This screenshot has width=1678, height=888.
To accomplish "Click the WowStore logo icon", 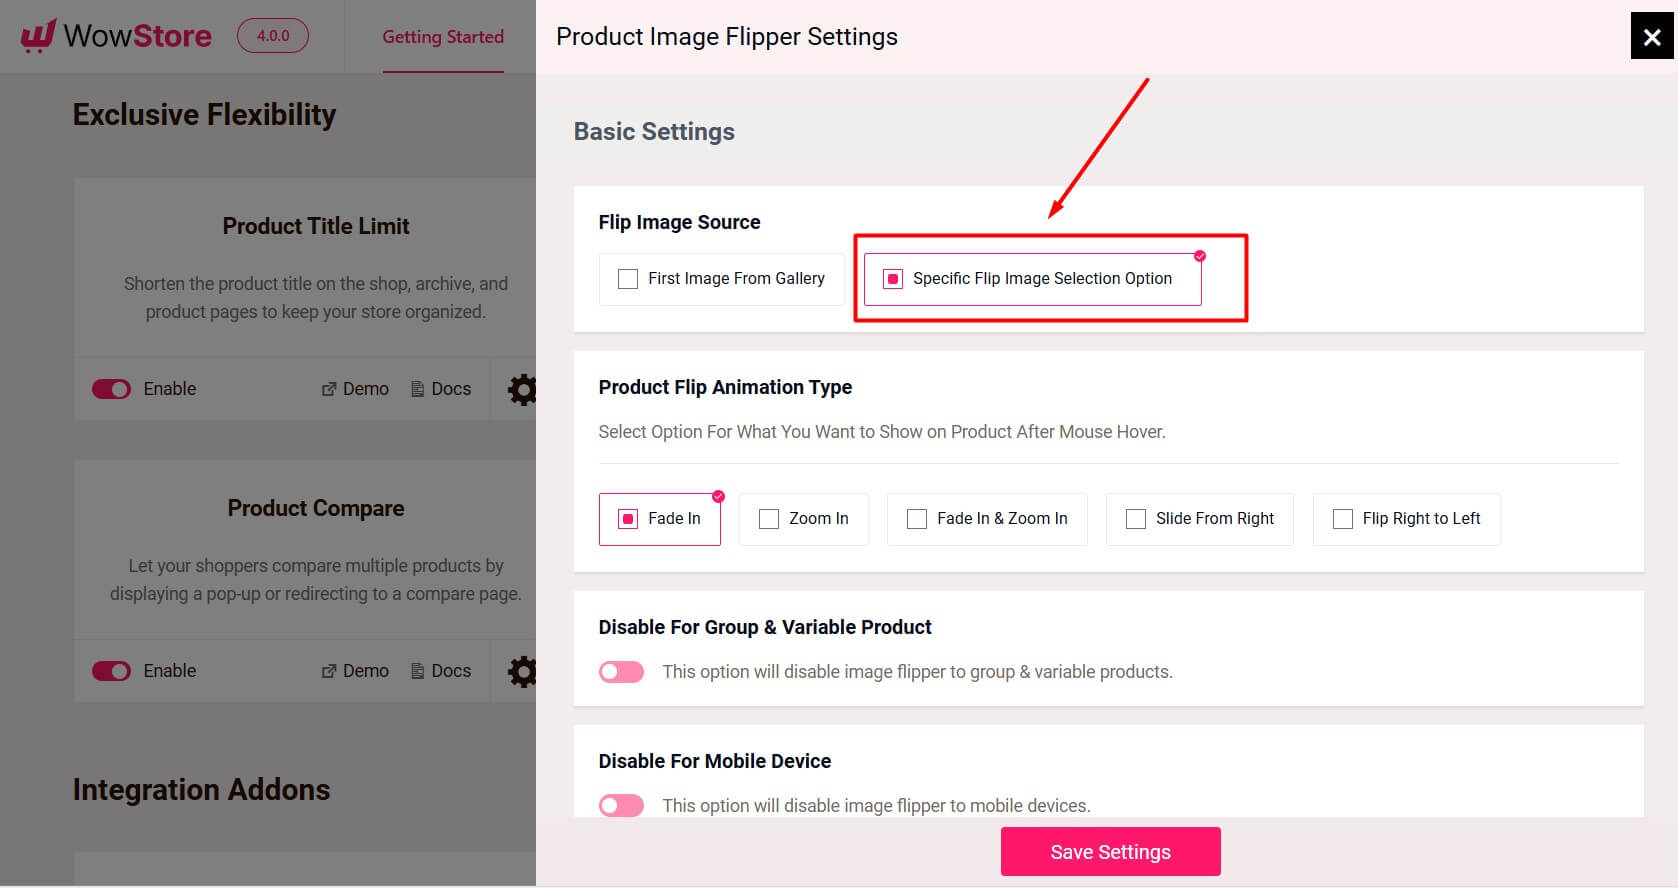I will tap(38, 36).
